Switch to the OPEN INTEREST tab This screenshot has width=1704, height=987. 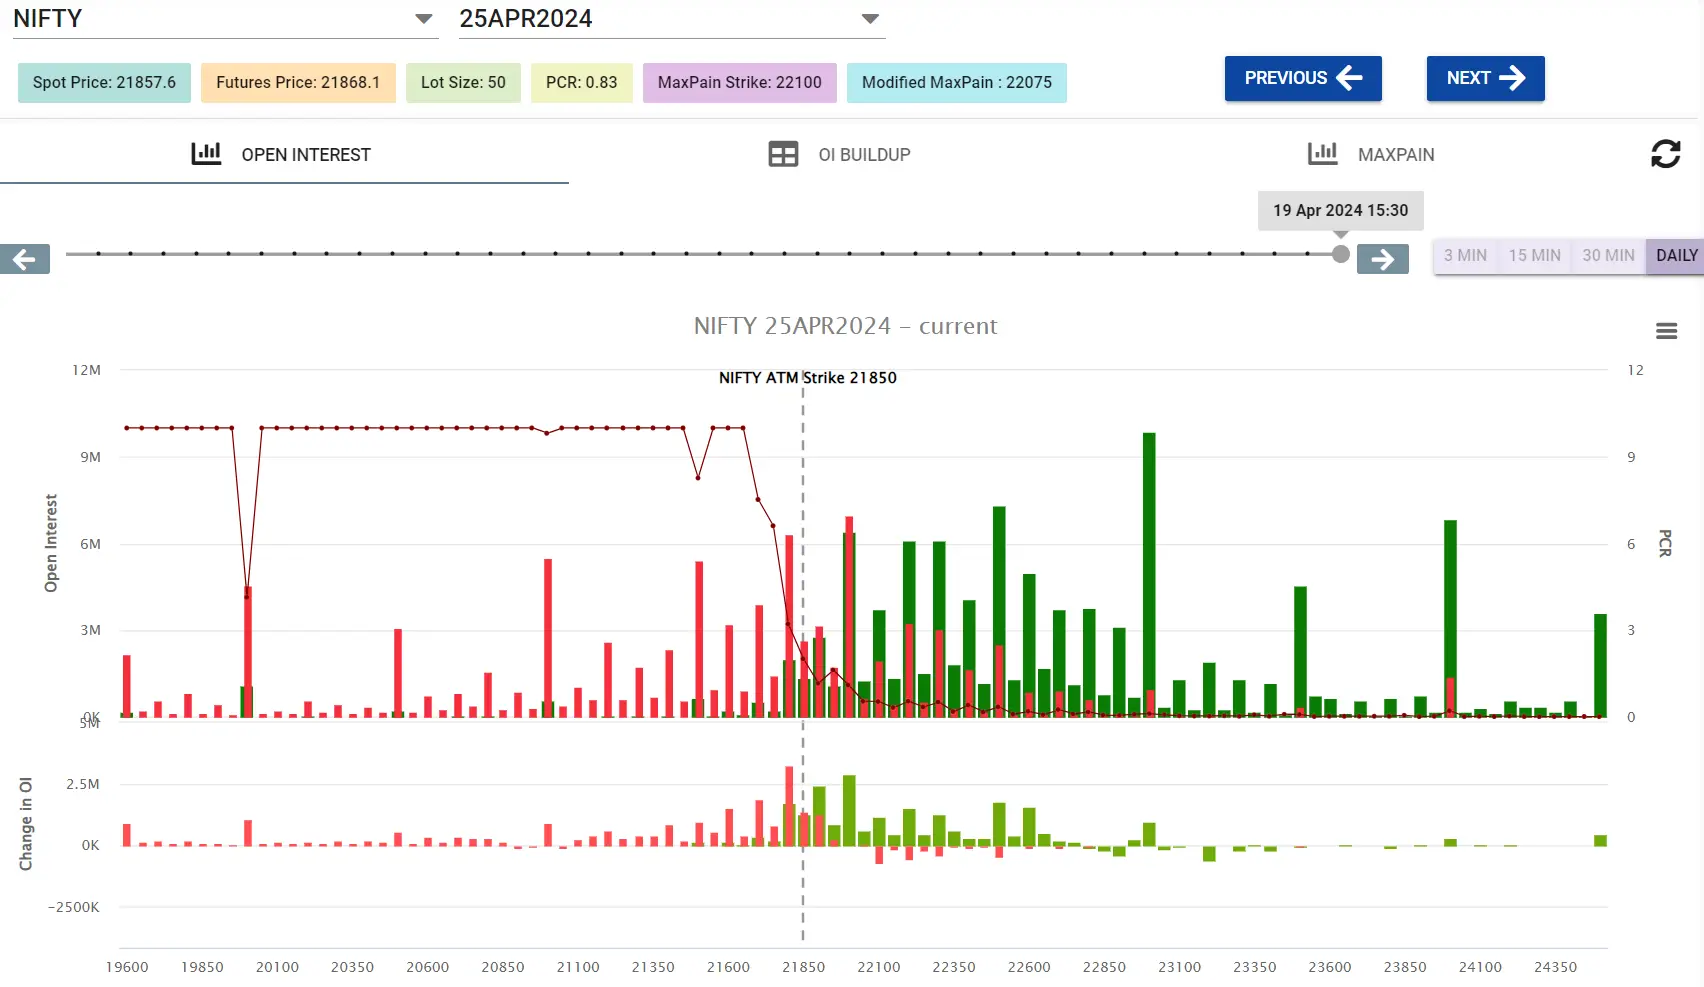point(284,154)
